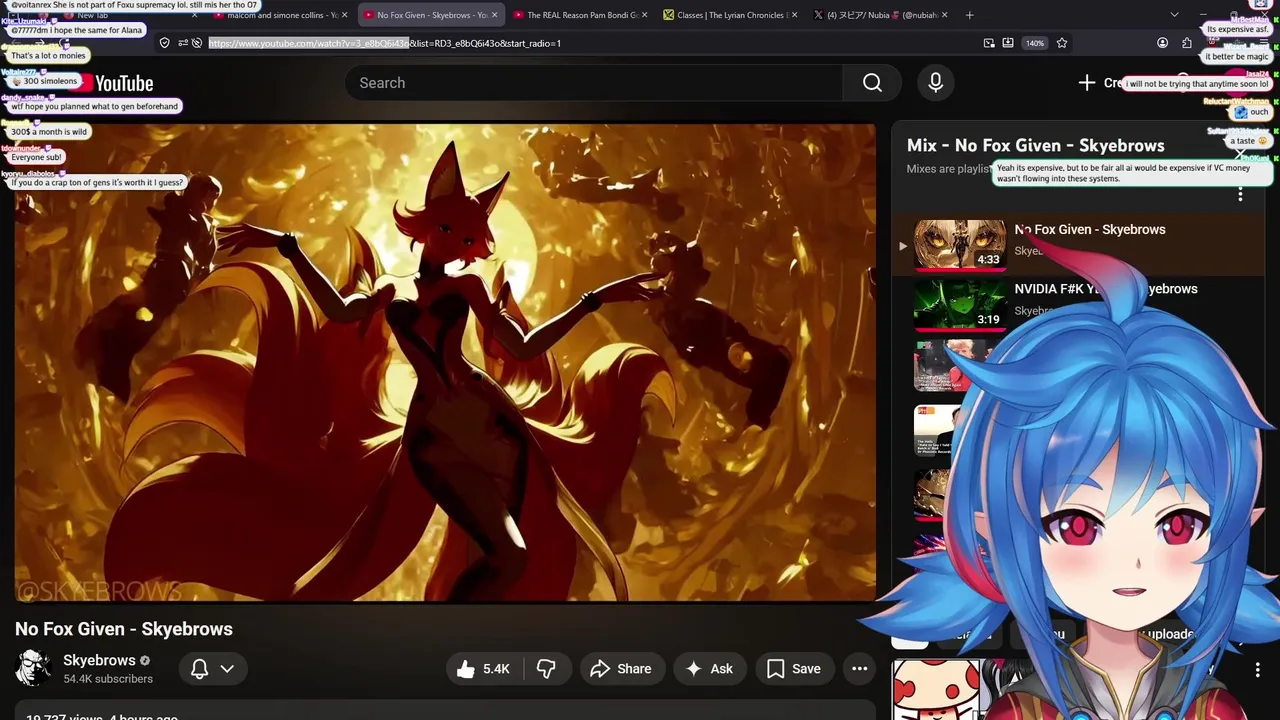This screenshot has height=720, width=1280.
Task: Open the Ask AI button
Action: pos(709,669)
